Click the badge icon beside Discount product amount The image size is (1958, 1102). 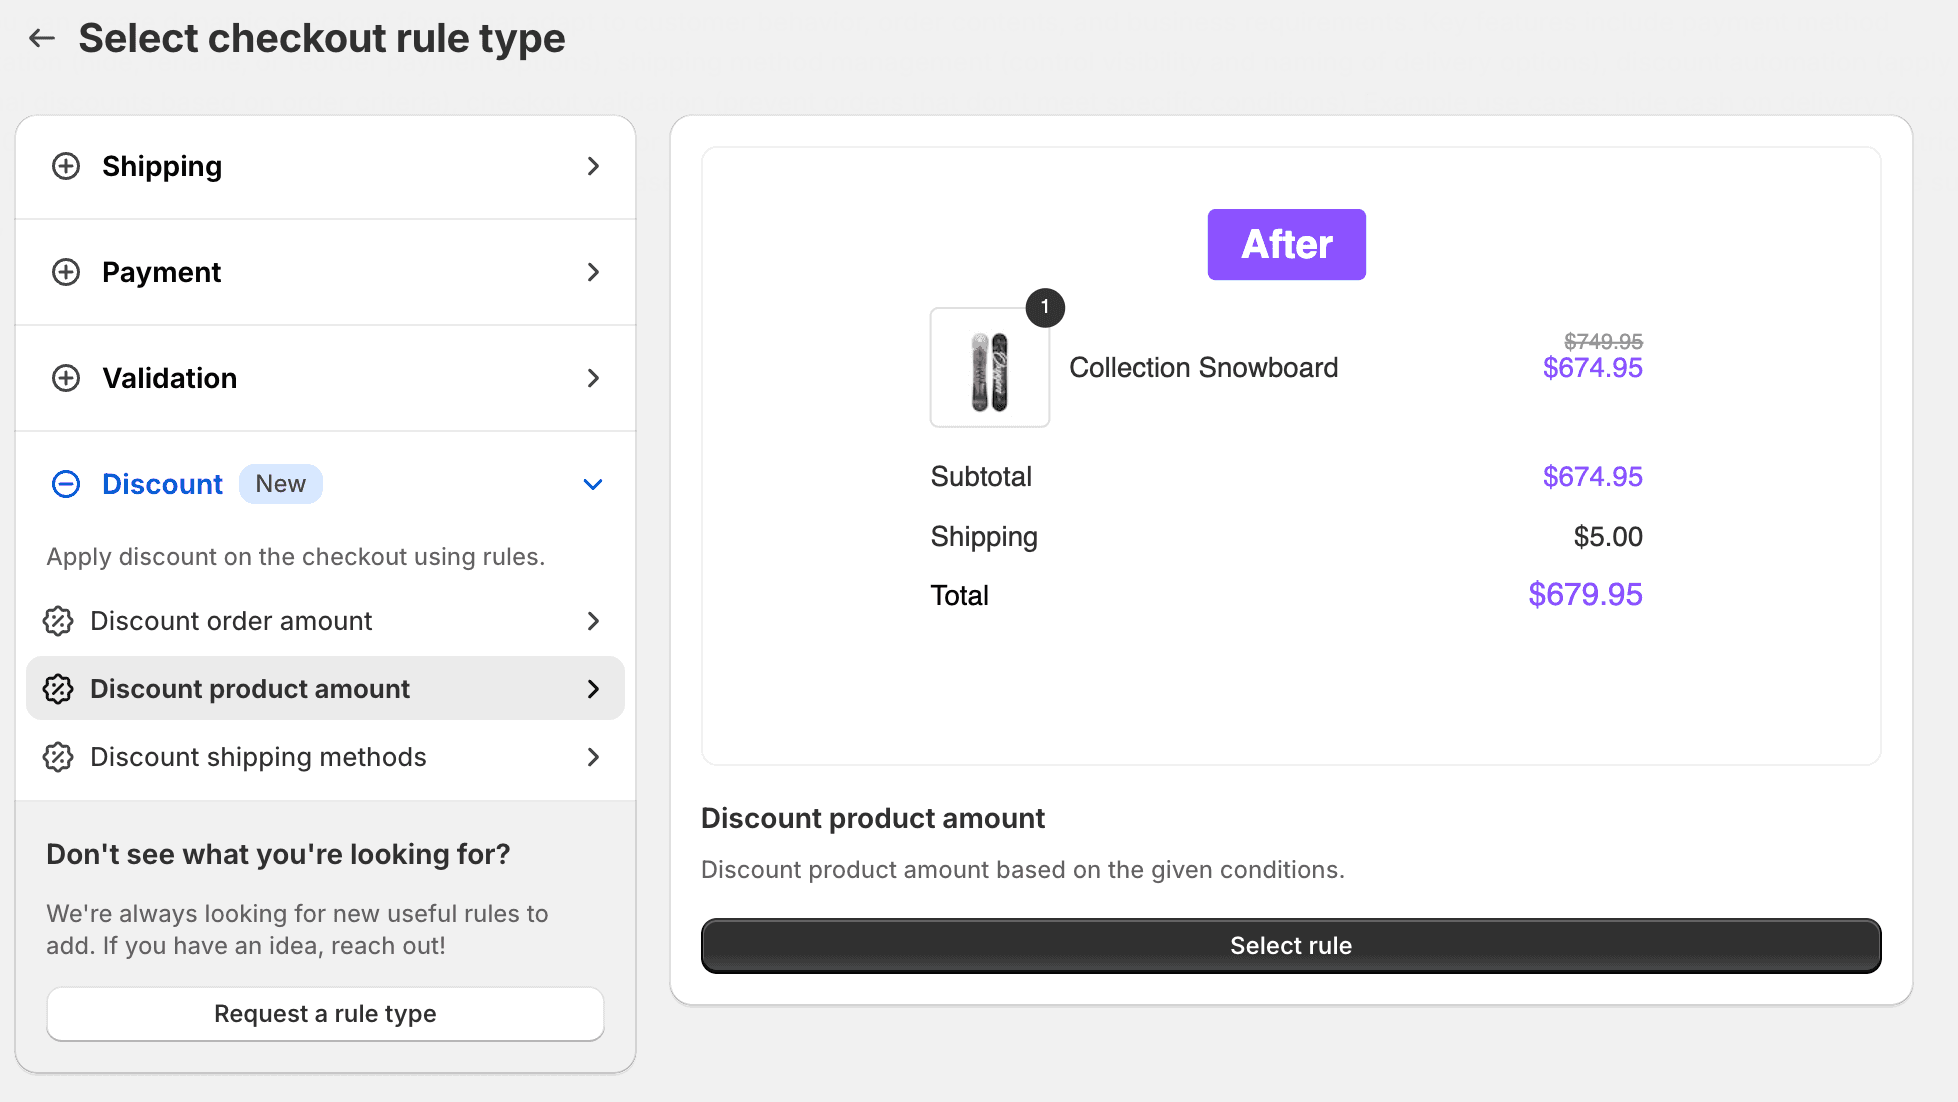point(58,688)
